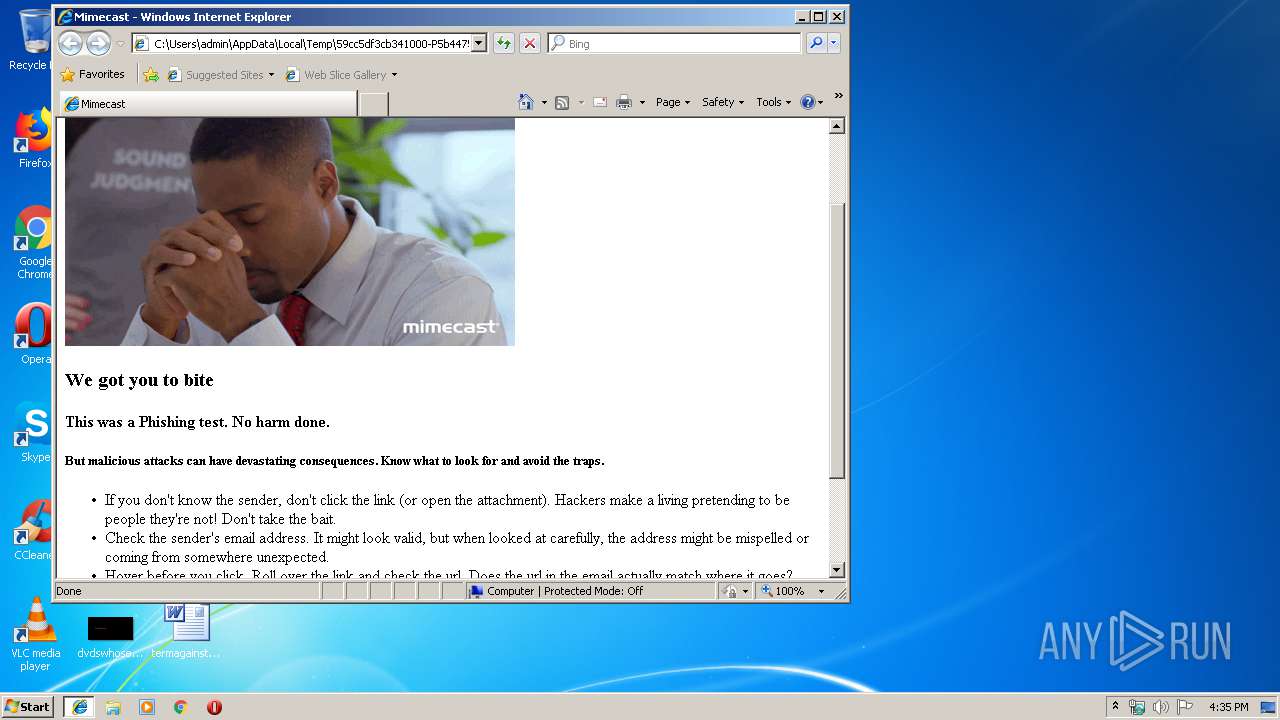Image resolution: width=1280 pixels, height=720 pixels.
Task: Open search provider dropdown arrow
Action: [x=834, y=43]
